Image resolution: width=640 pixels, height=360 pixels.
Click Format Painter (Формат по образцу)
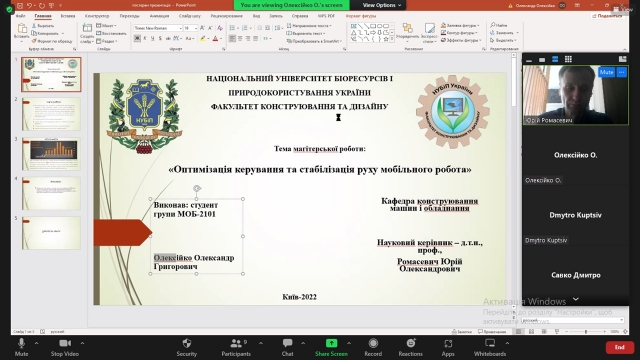click(x=52, y=41)
